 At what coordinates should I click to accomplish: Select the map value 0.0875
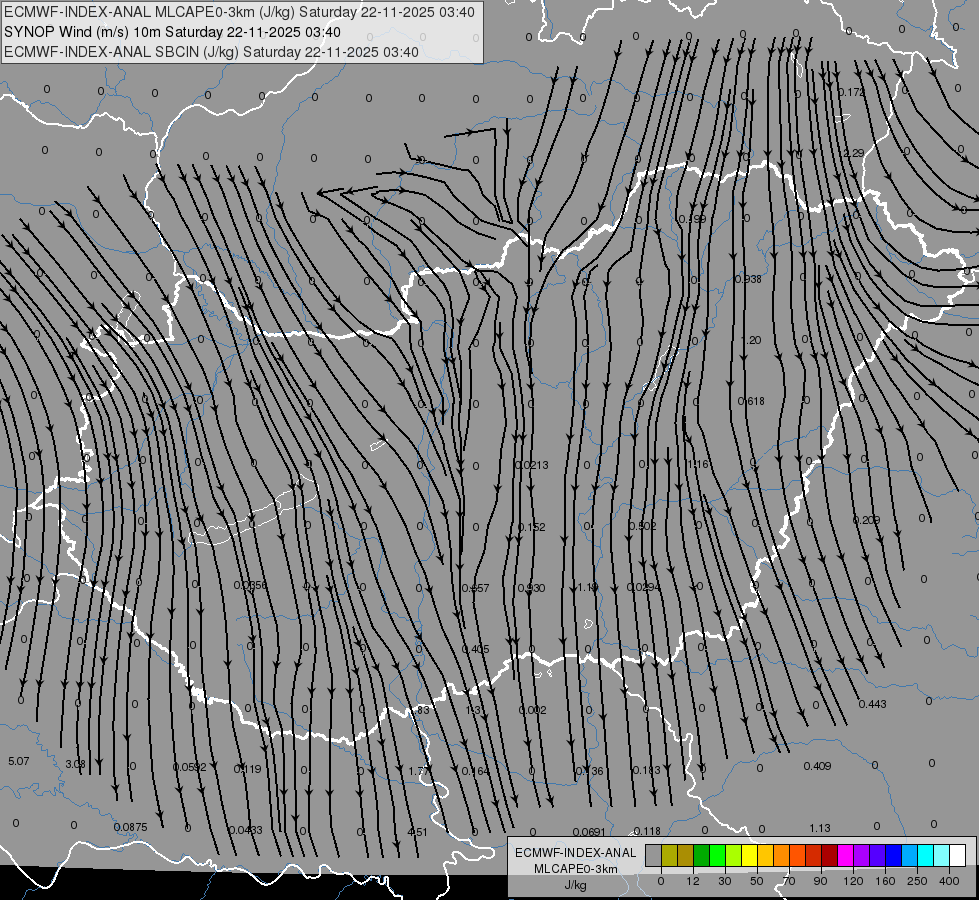[x=130, y=828]
